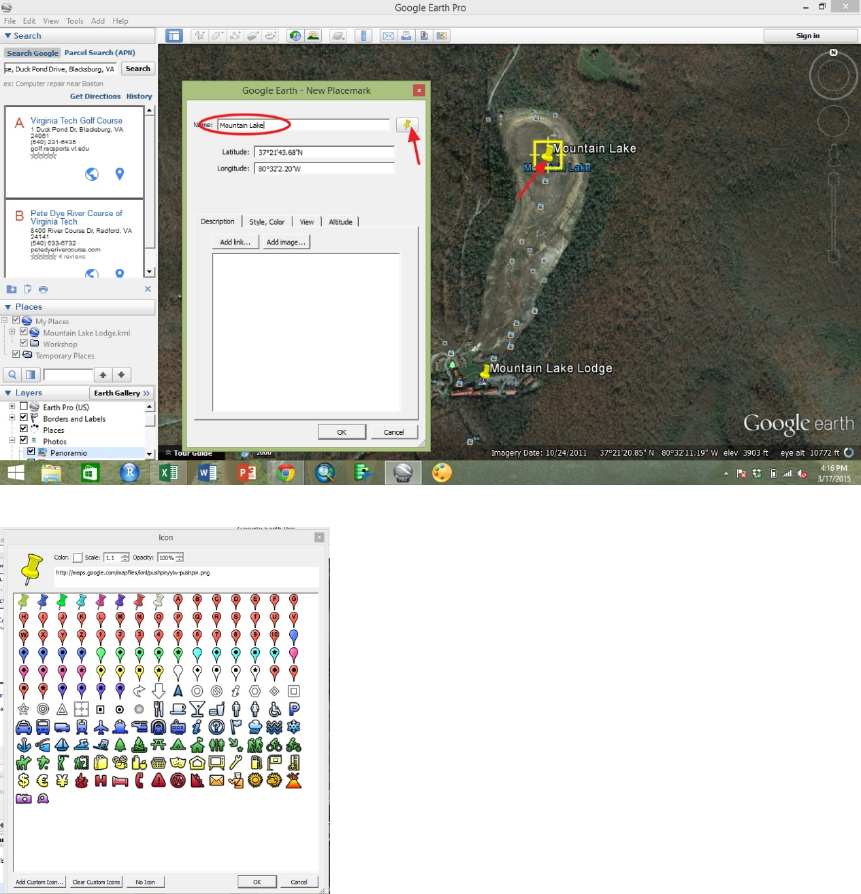Image resolution: width=861 pixels, height=894 pixels.
Task: Expand the Mountain Lake Lodge.kml tree node
Action: tap(12, 332)
